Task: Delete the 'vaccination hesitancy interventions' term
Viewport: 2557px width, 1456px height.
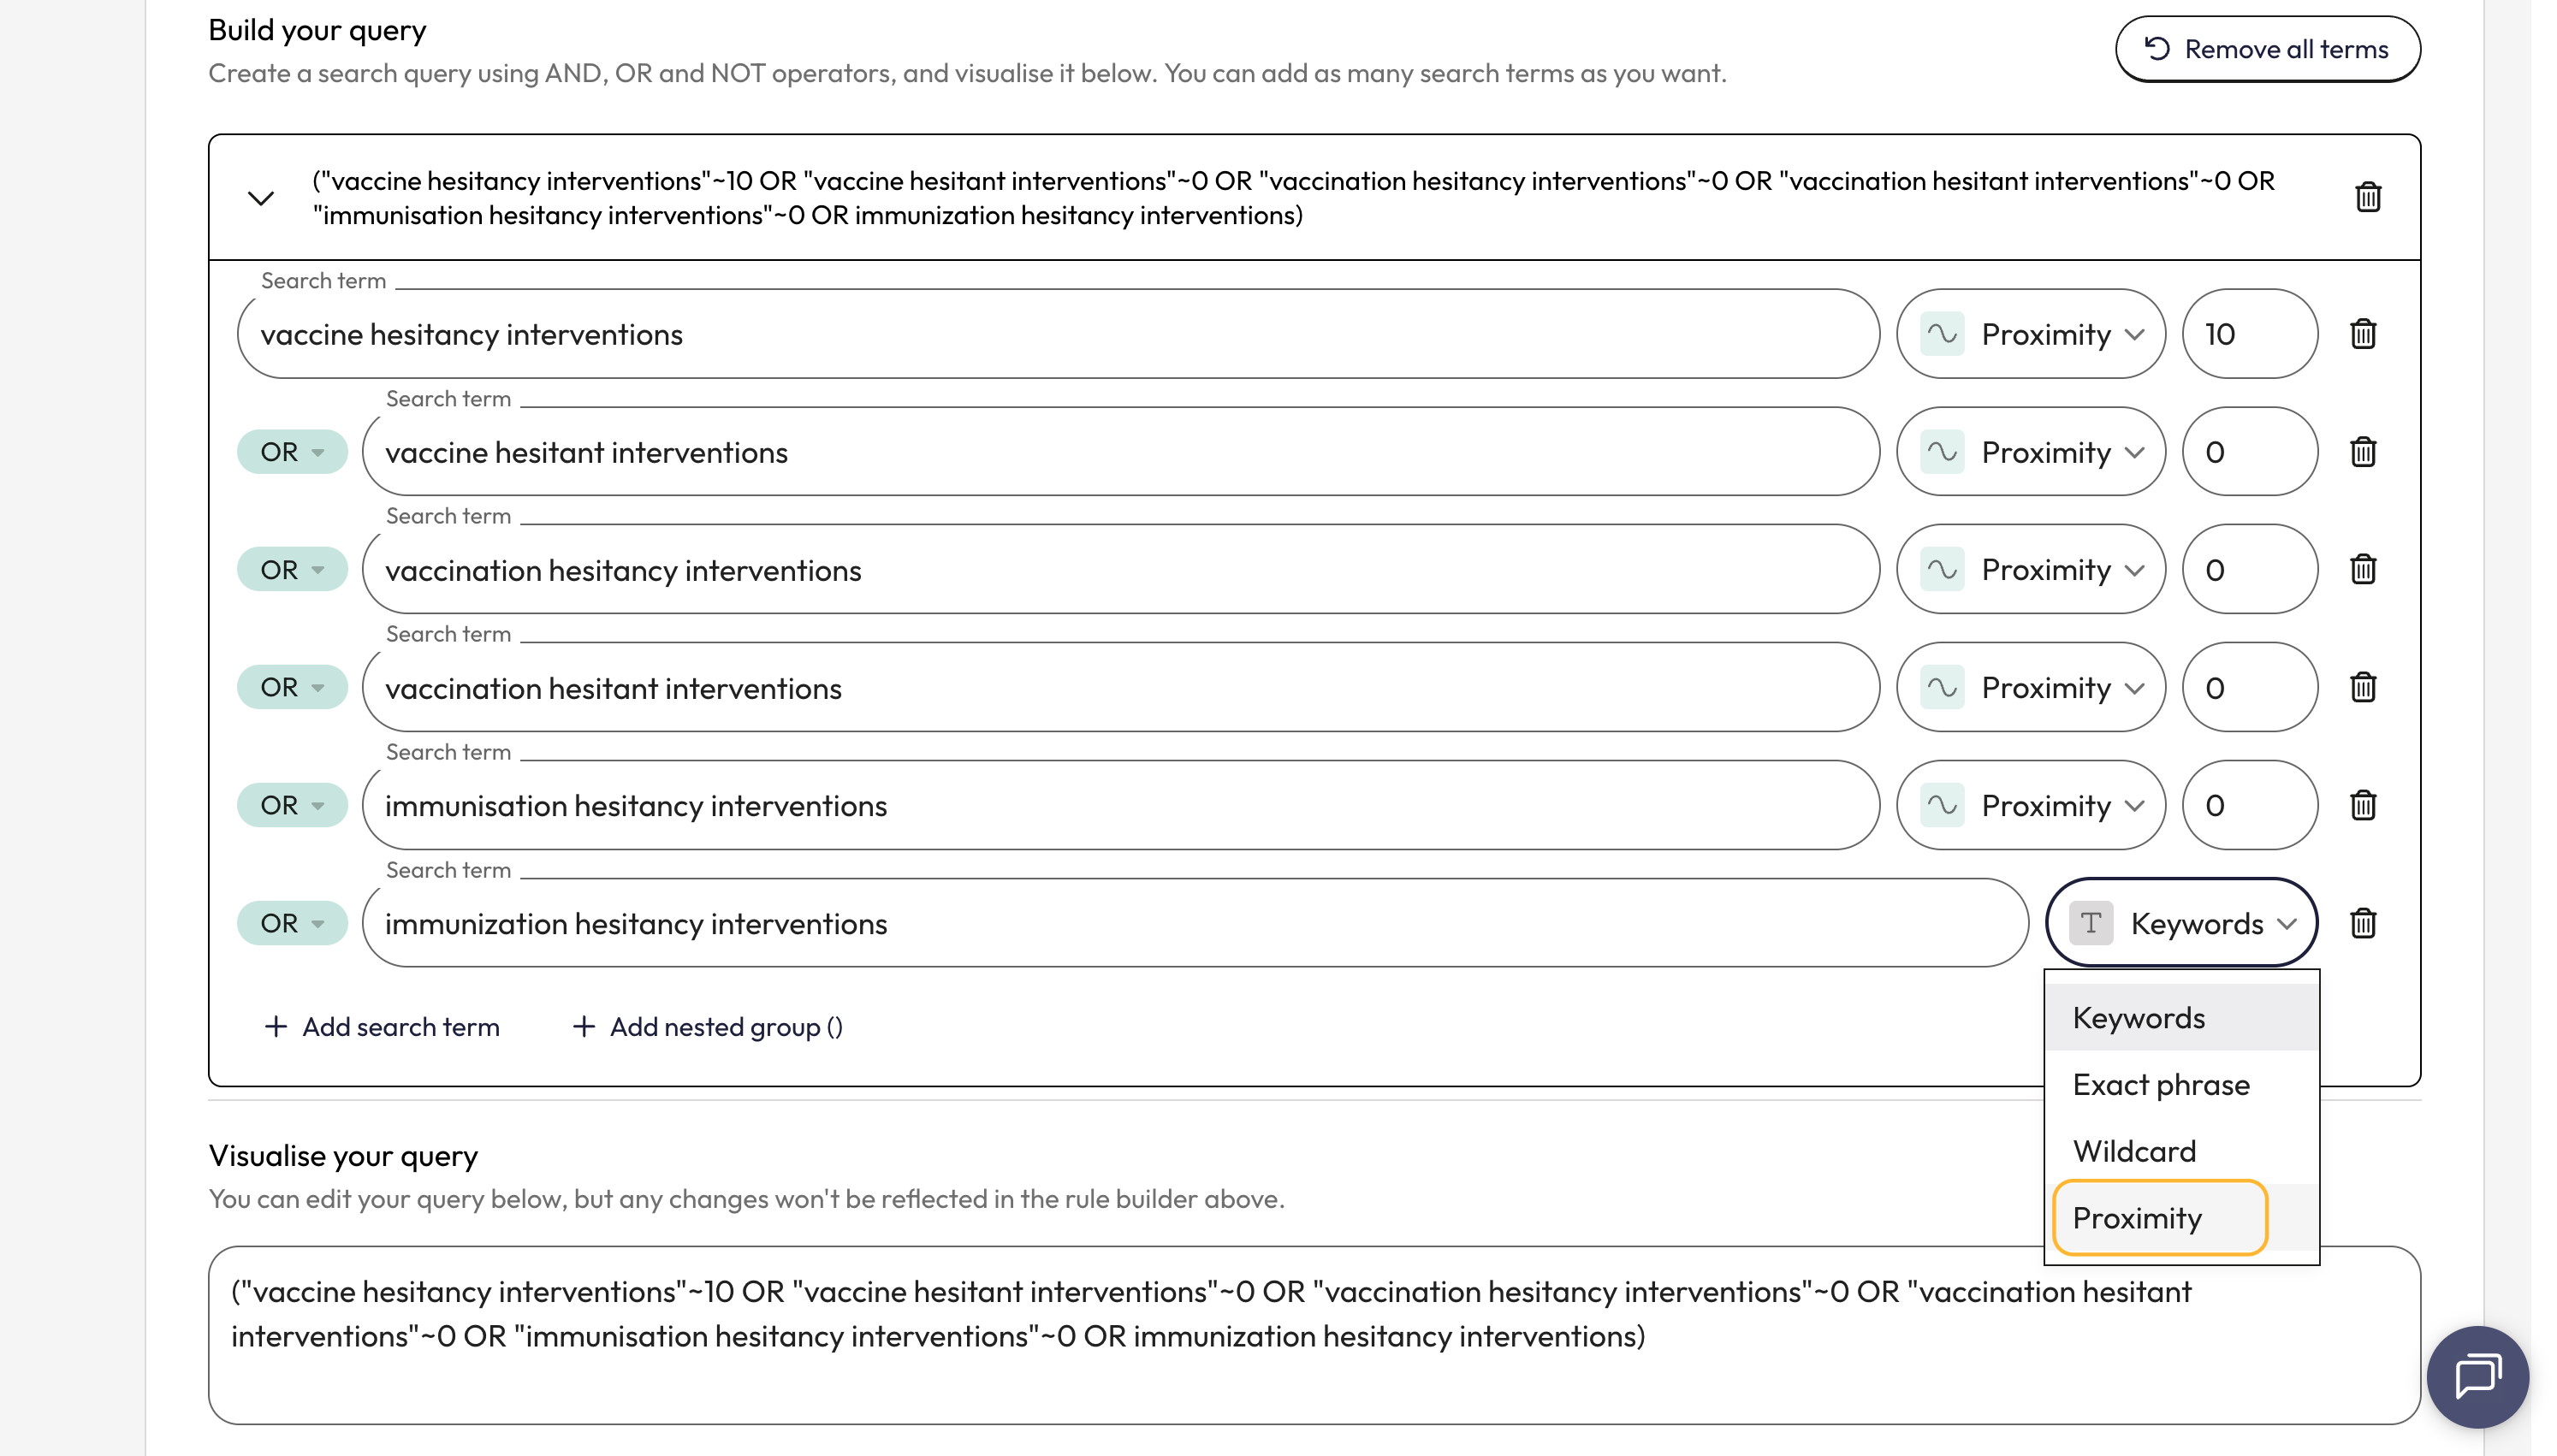Action: coord(2362,570)
